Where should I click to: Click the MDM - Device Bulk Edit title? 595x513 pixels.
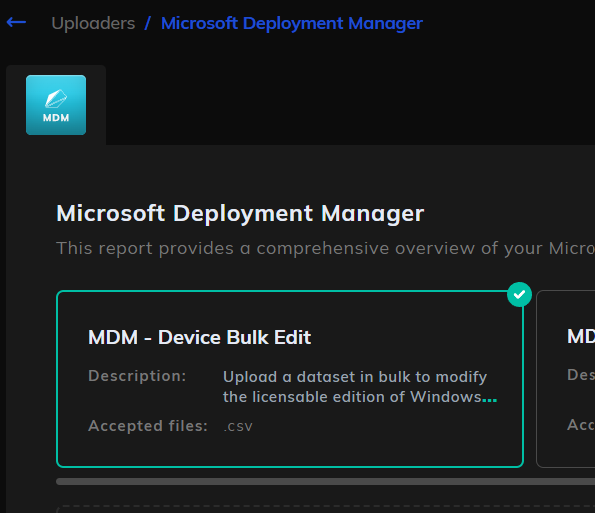pyautogui.click(x=200, y=337)
